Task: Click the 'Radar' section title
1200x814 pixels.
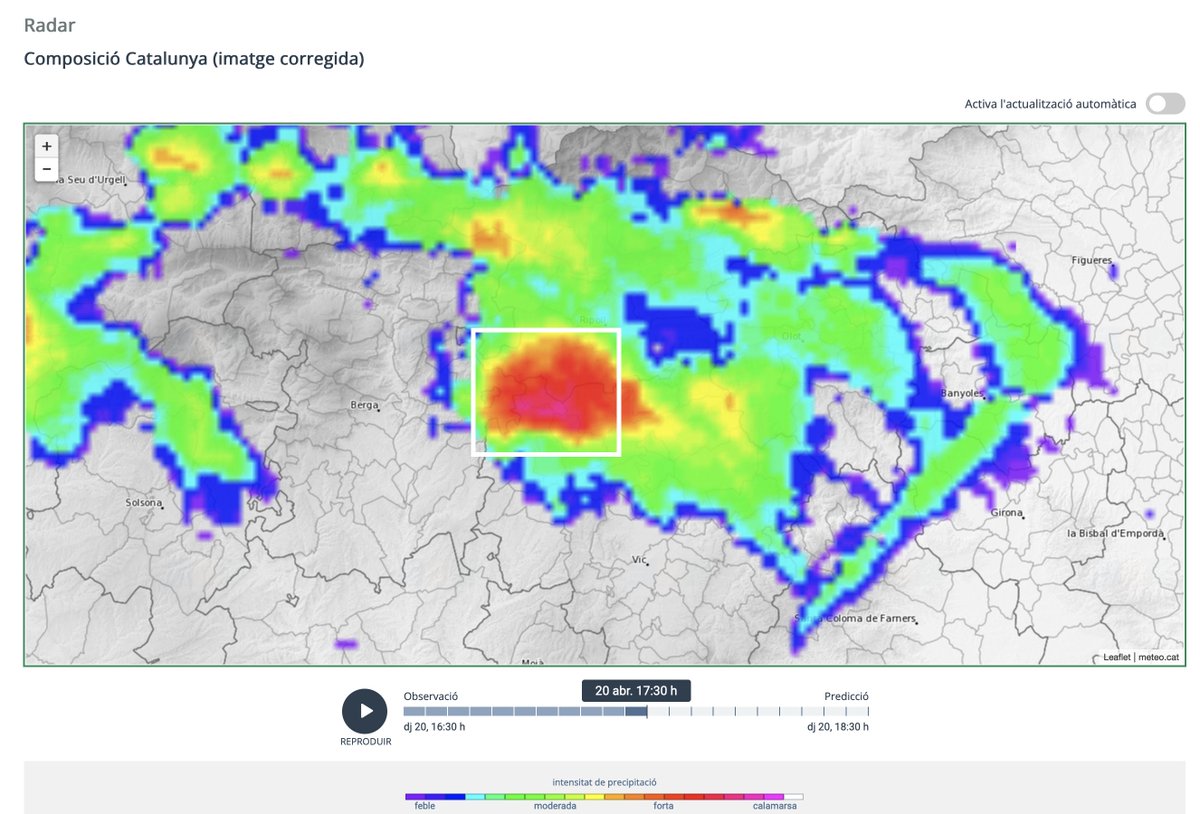Action: click(50, 25)
